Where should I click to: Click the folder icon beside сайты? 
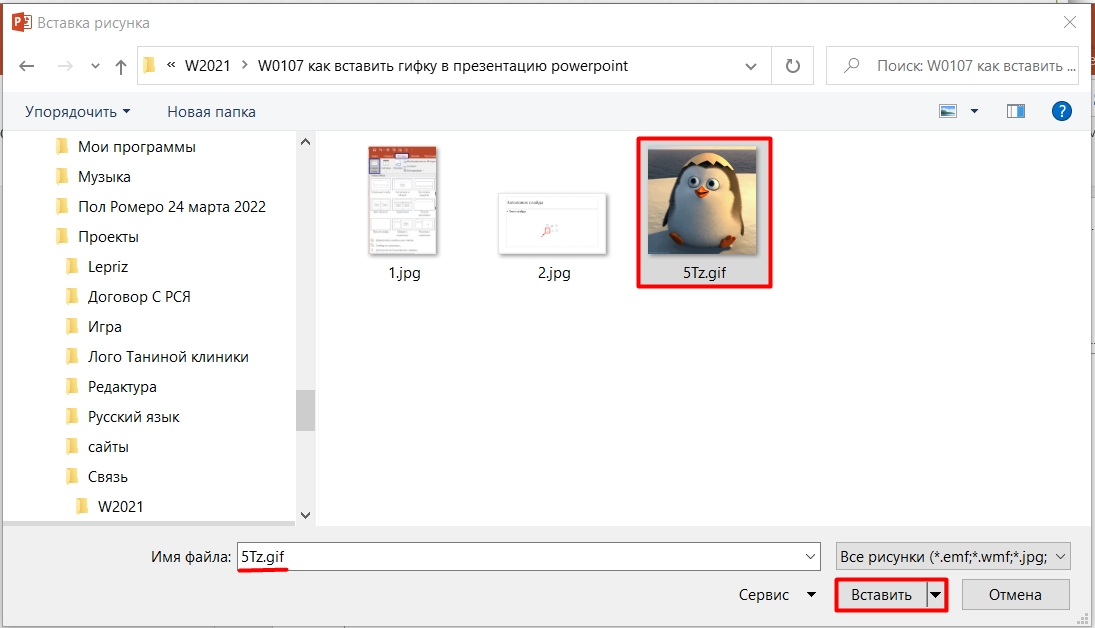72,446
